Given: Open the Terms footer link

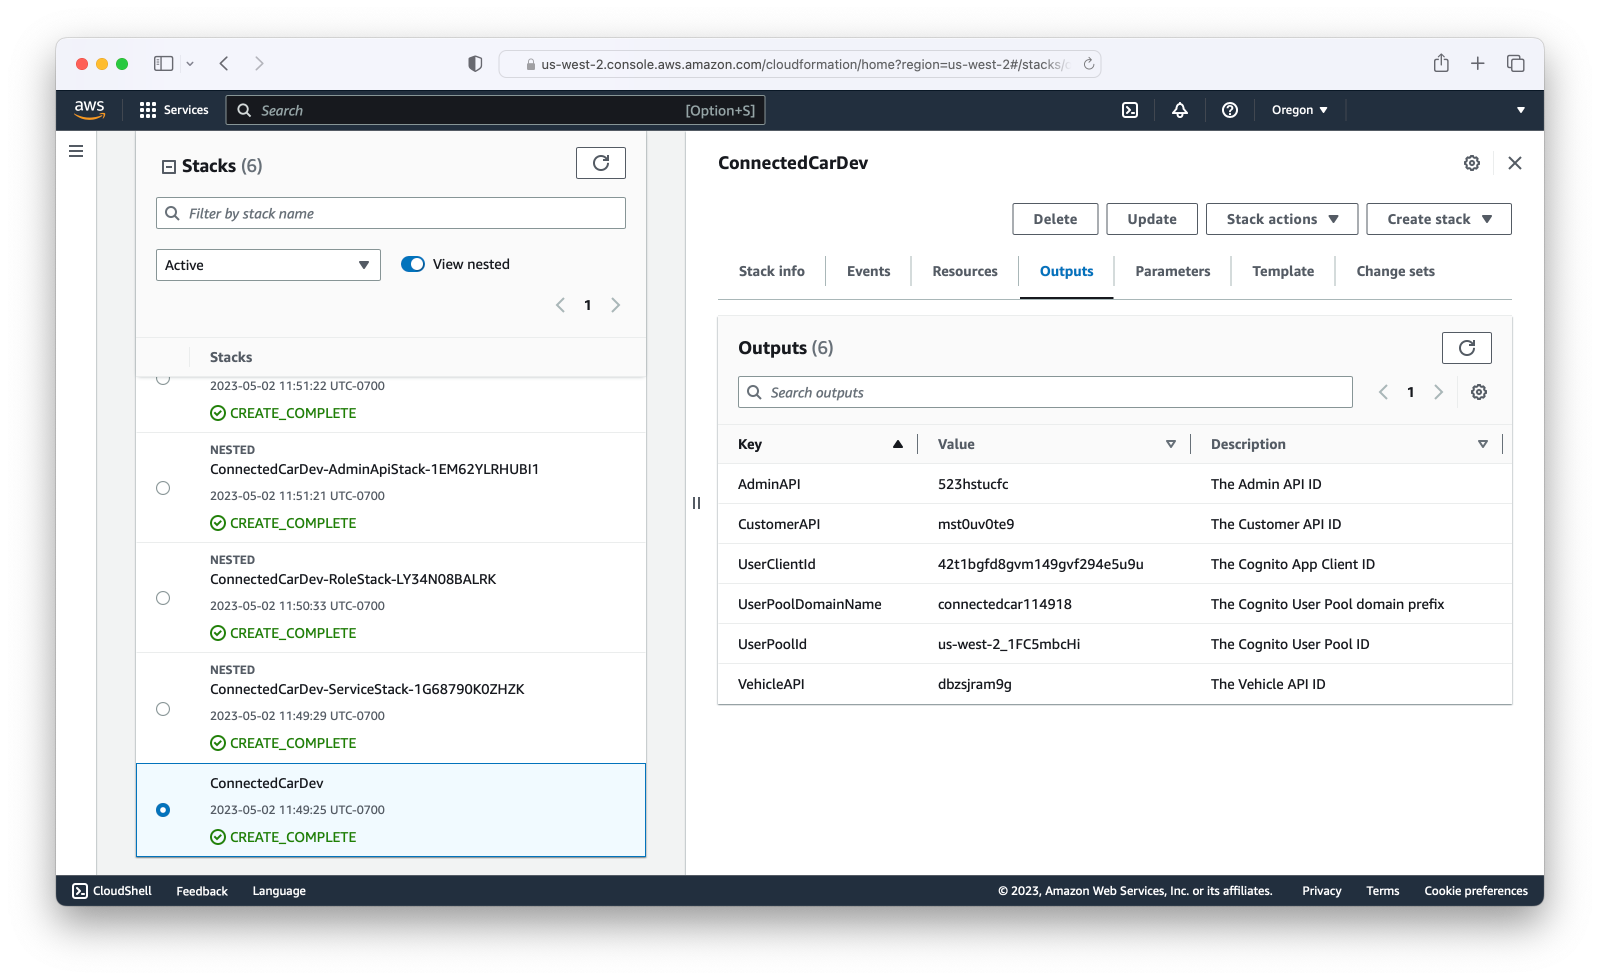Looking at the screenshot, I should pyautogui.click(x=1383, y=891).
